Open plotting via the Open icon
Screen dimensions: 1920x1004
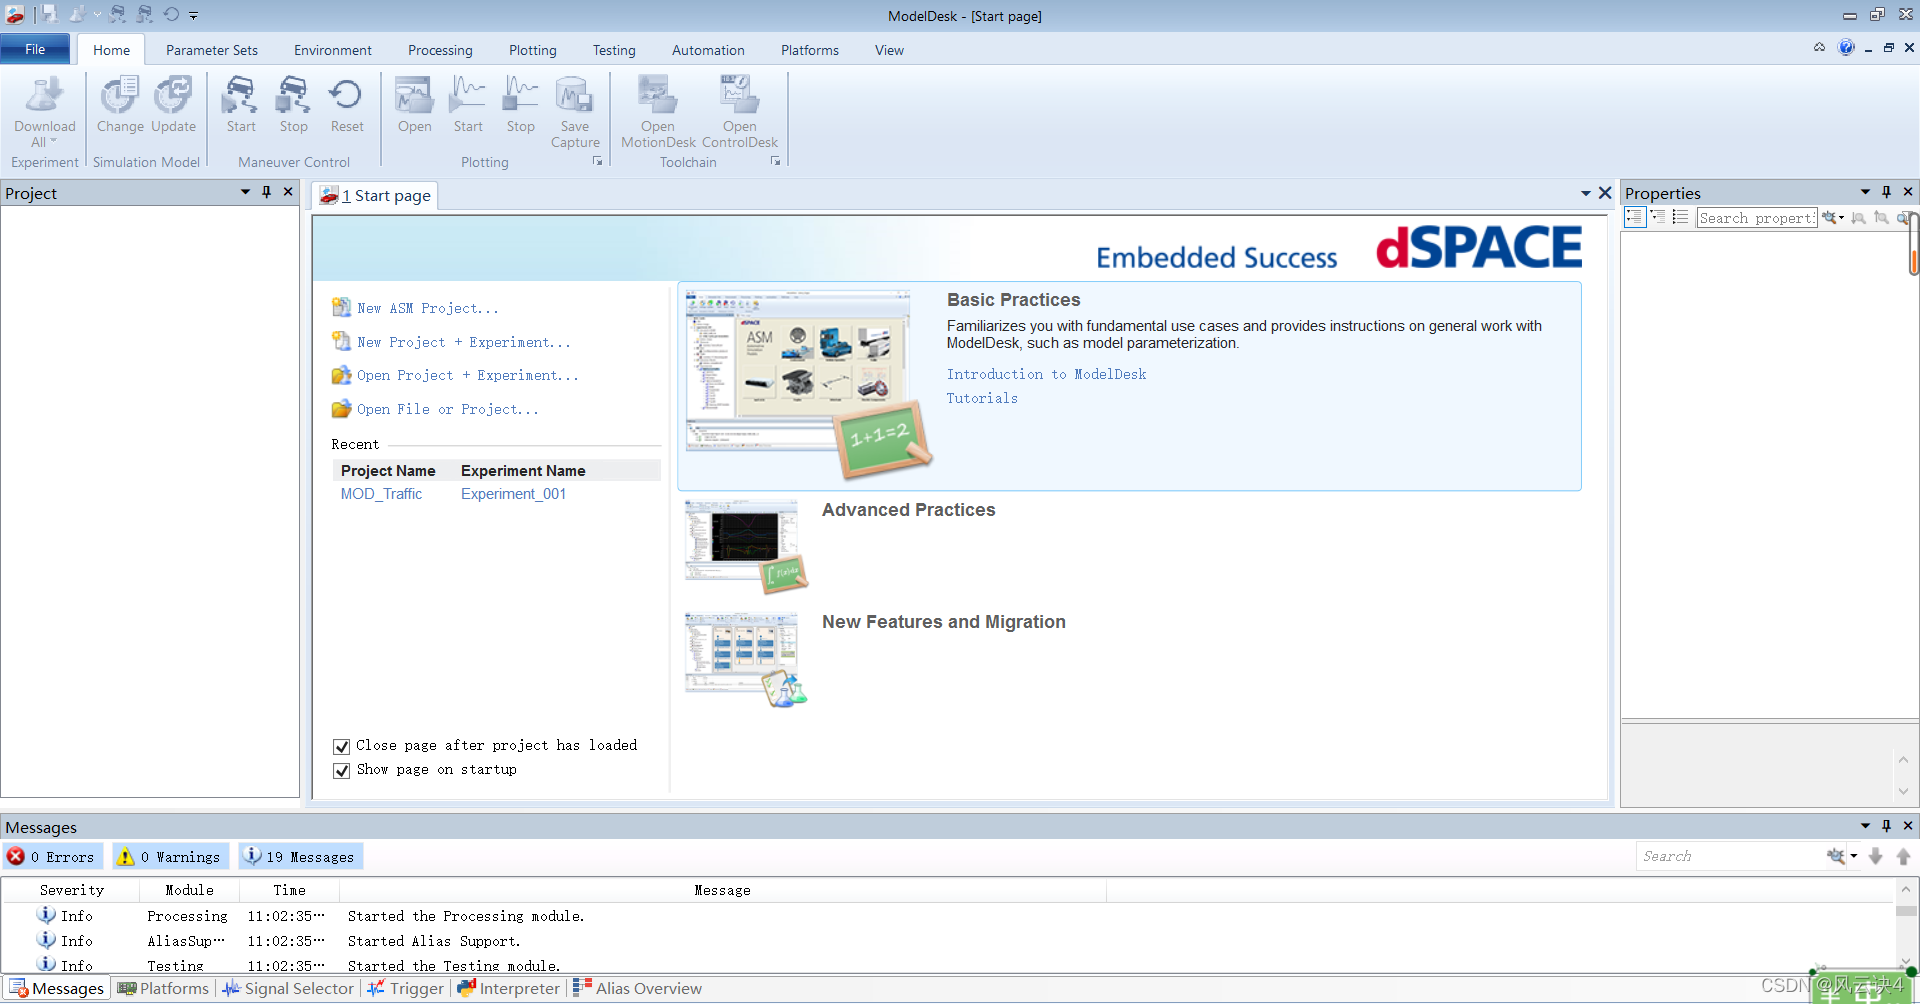click(x=414, y=96)
